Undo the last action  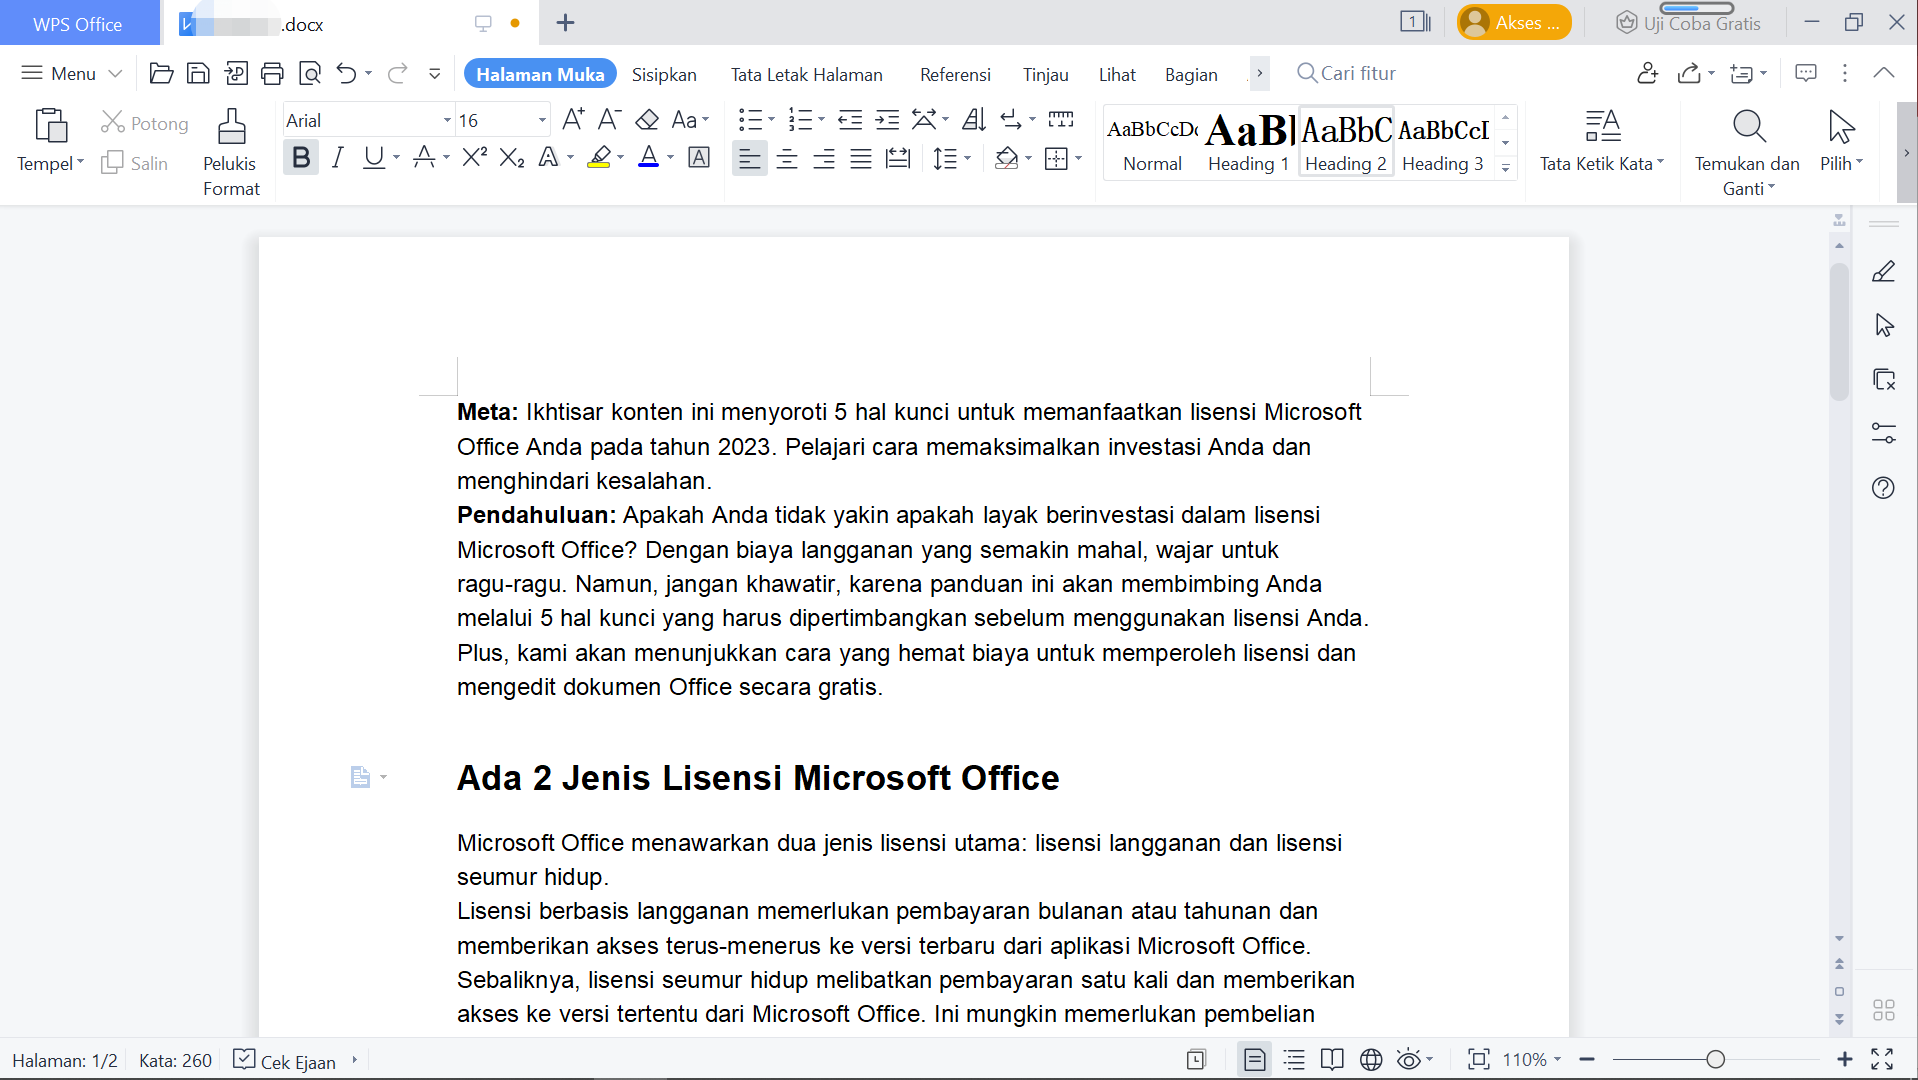coord(346,73)
